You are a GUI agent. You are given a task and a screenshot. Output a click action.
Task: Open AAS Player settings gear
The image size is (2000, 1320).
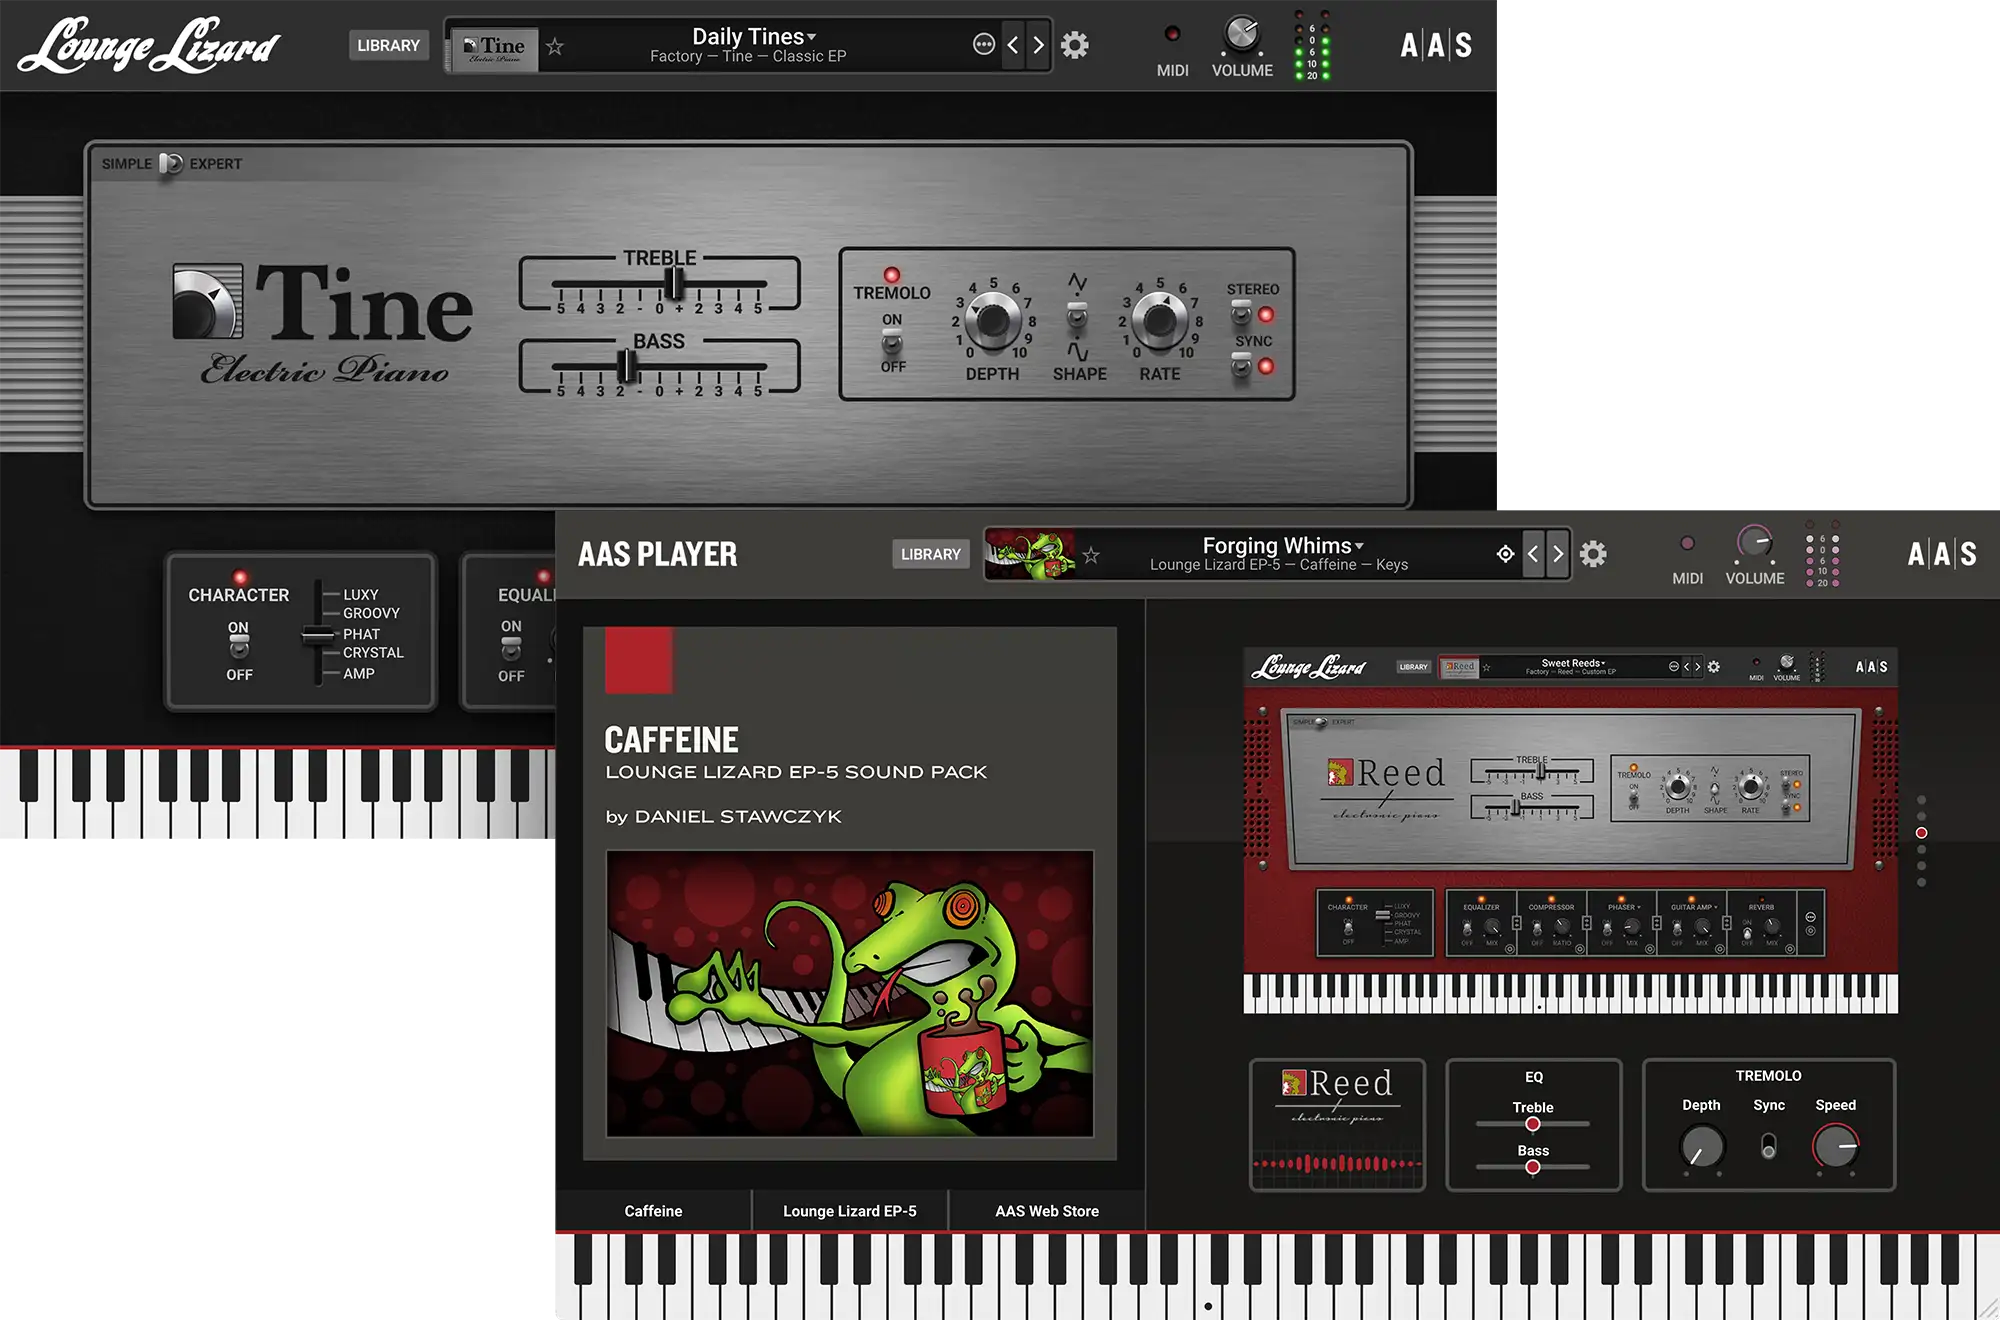(1593, 554)
